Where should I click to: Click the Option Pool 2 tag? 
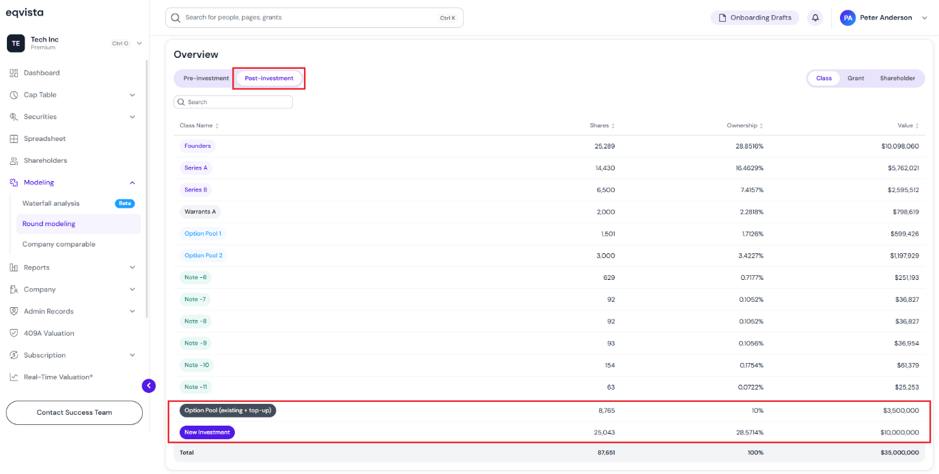click(204, 256)
